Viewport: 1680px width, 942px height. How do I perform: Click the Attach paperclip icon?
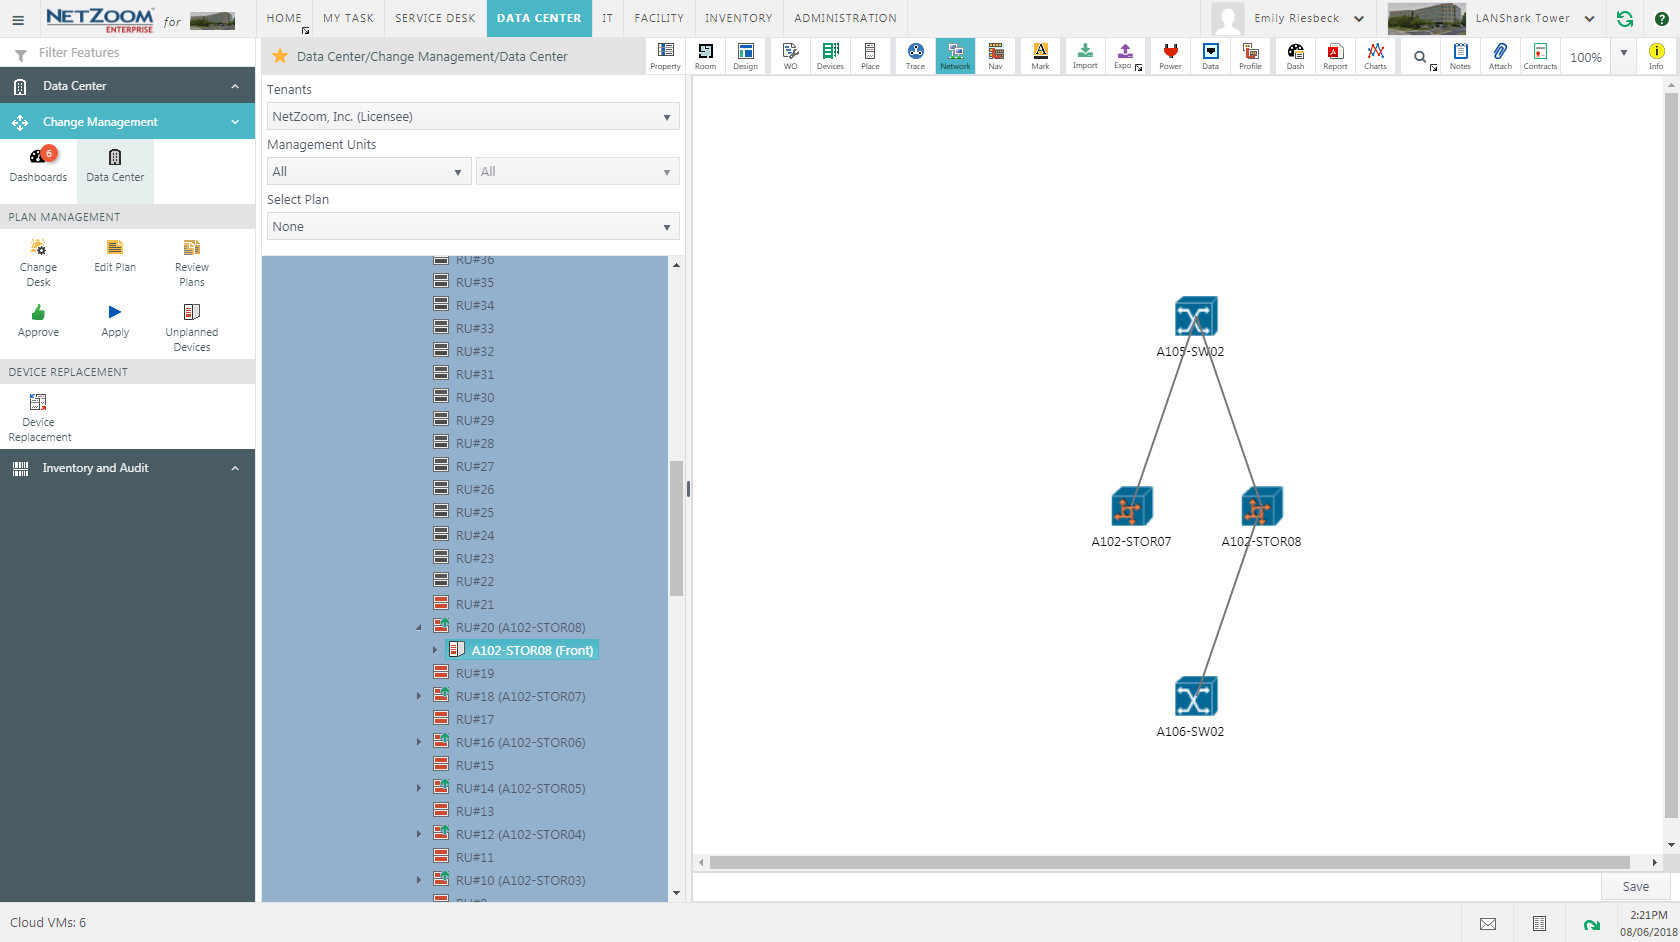(x=1500, y=56)
